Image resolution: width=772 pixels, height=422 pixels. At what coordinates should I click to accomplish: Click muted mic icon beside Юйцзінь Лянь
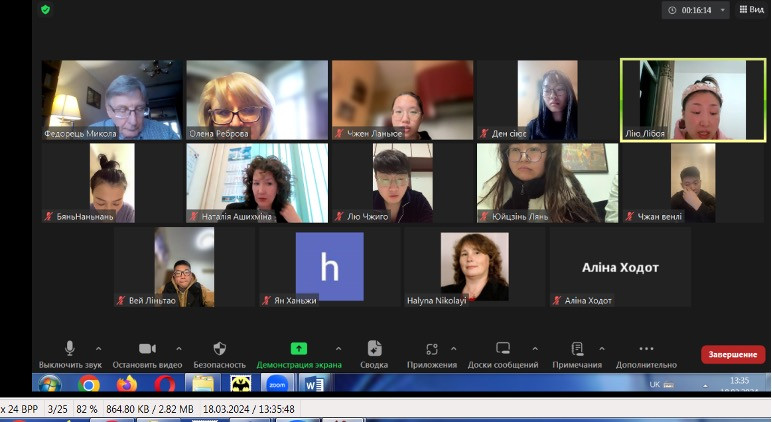click(484, 216)
